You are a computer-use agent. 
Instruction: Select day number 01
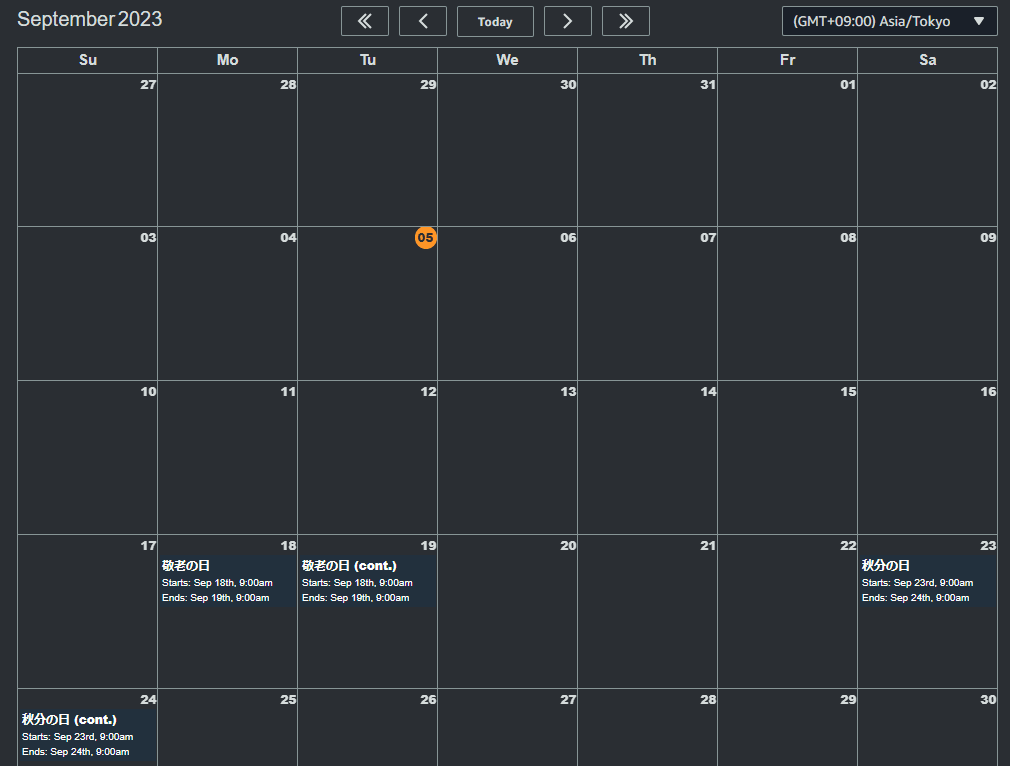tap(848, 84)
